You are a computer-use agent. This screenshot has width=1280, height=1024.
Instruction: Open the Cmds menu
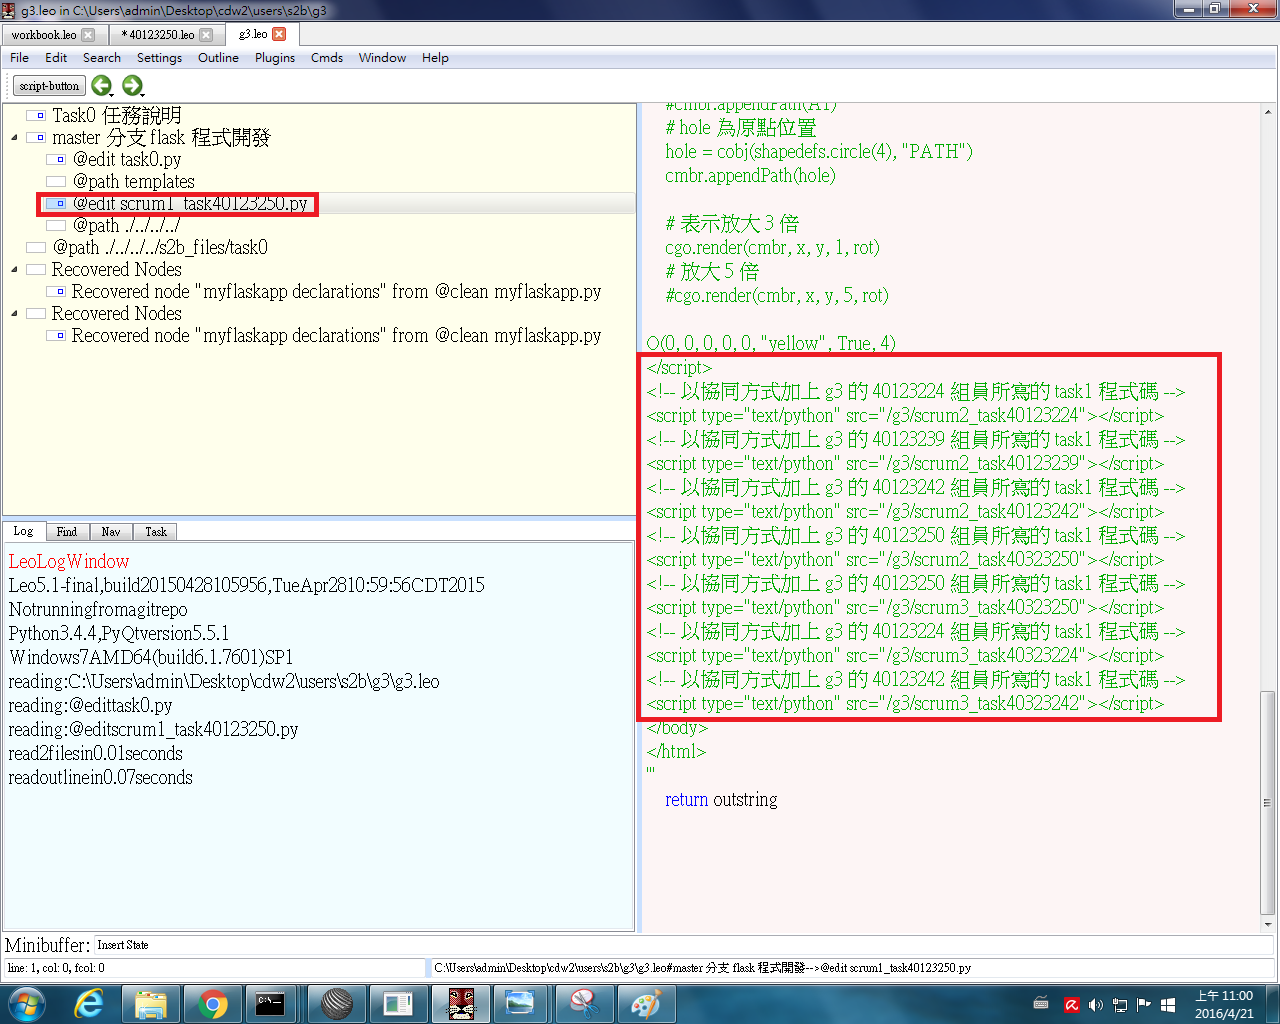point(327,58)
